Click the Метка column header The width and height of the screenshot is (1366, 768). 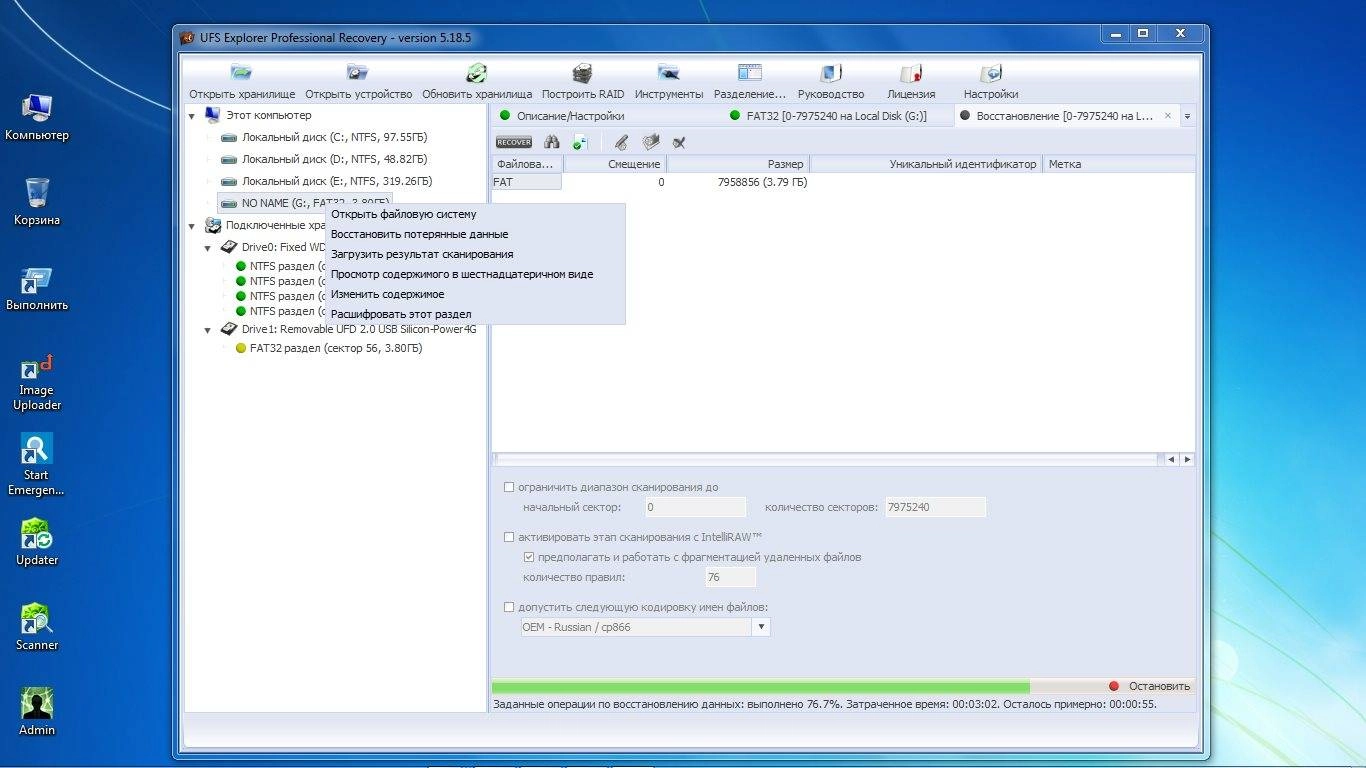coord(1119,164)
